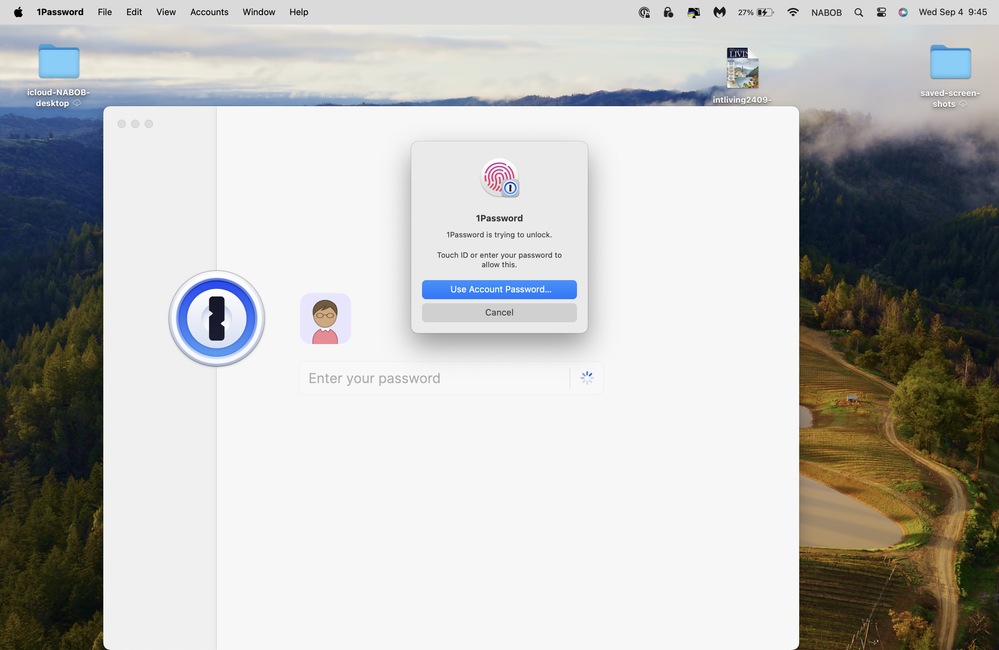This screenshot has height=650, width=999.
Task: Click the loading spinner beside password field
Action: pyautogui.click(x=587, y=378)
